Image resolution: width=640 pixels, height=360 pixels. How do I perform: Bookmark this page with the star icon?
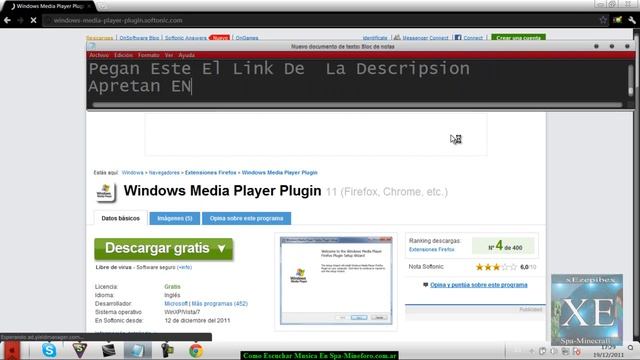pyautogui.click(x=603, y=20)
